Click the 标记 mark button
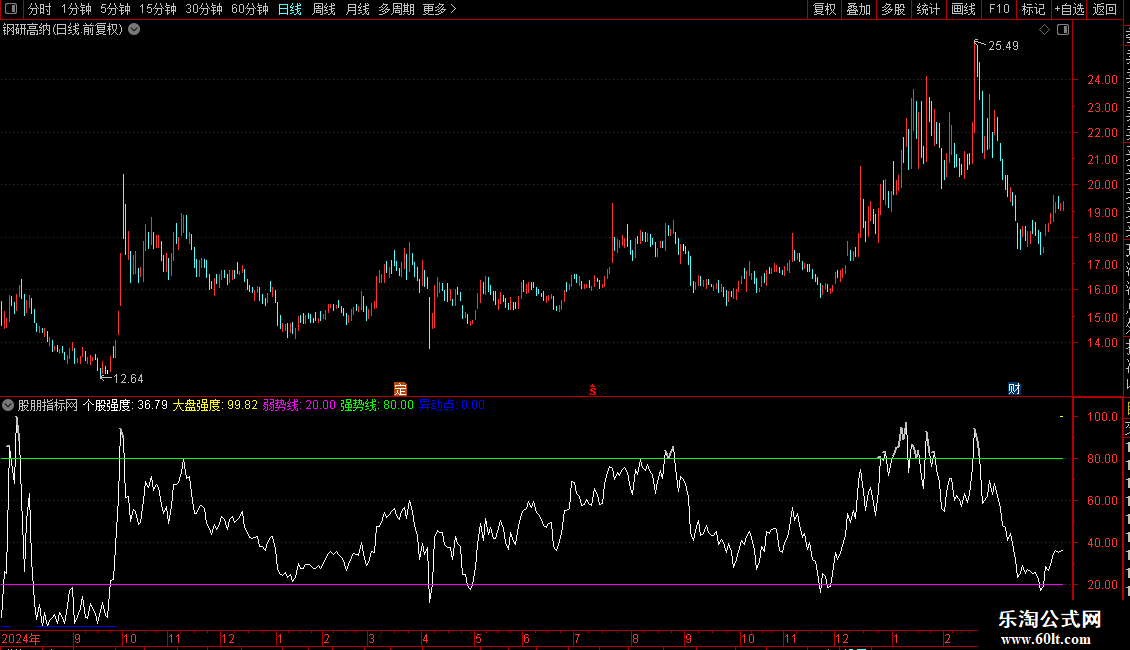This screenshot has height=650, width=1130. [x=1033, y=9]
